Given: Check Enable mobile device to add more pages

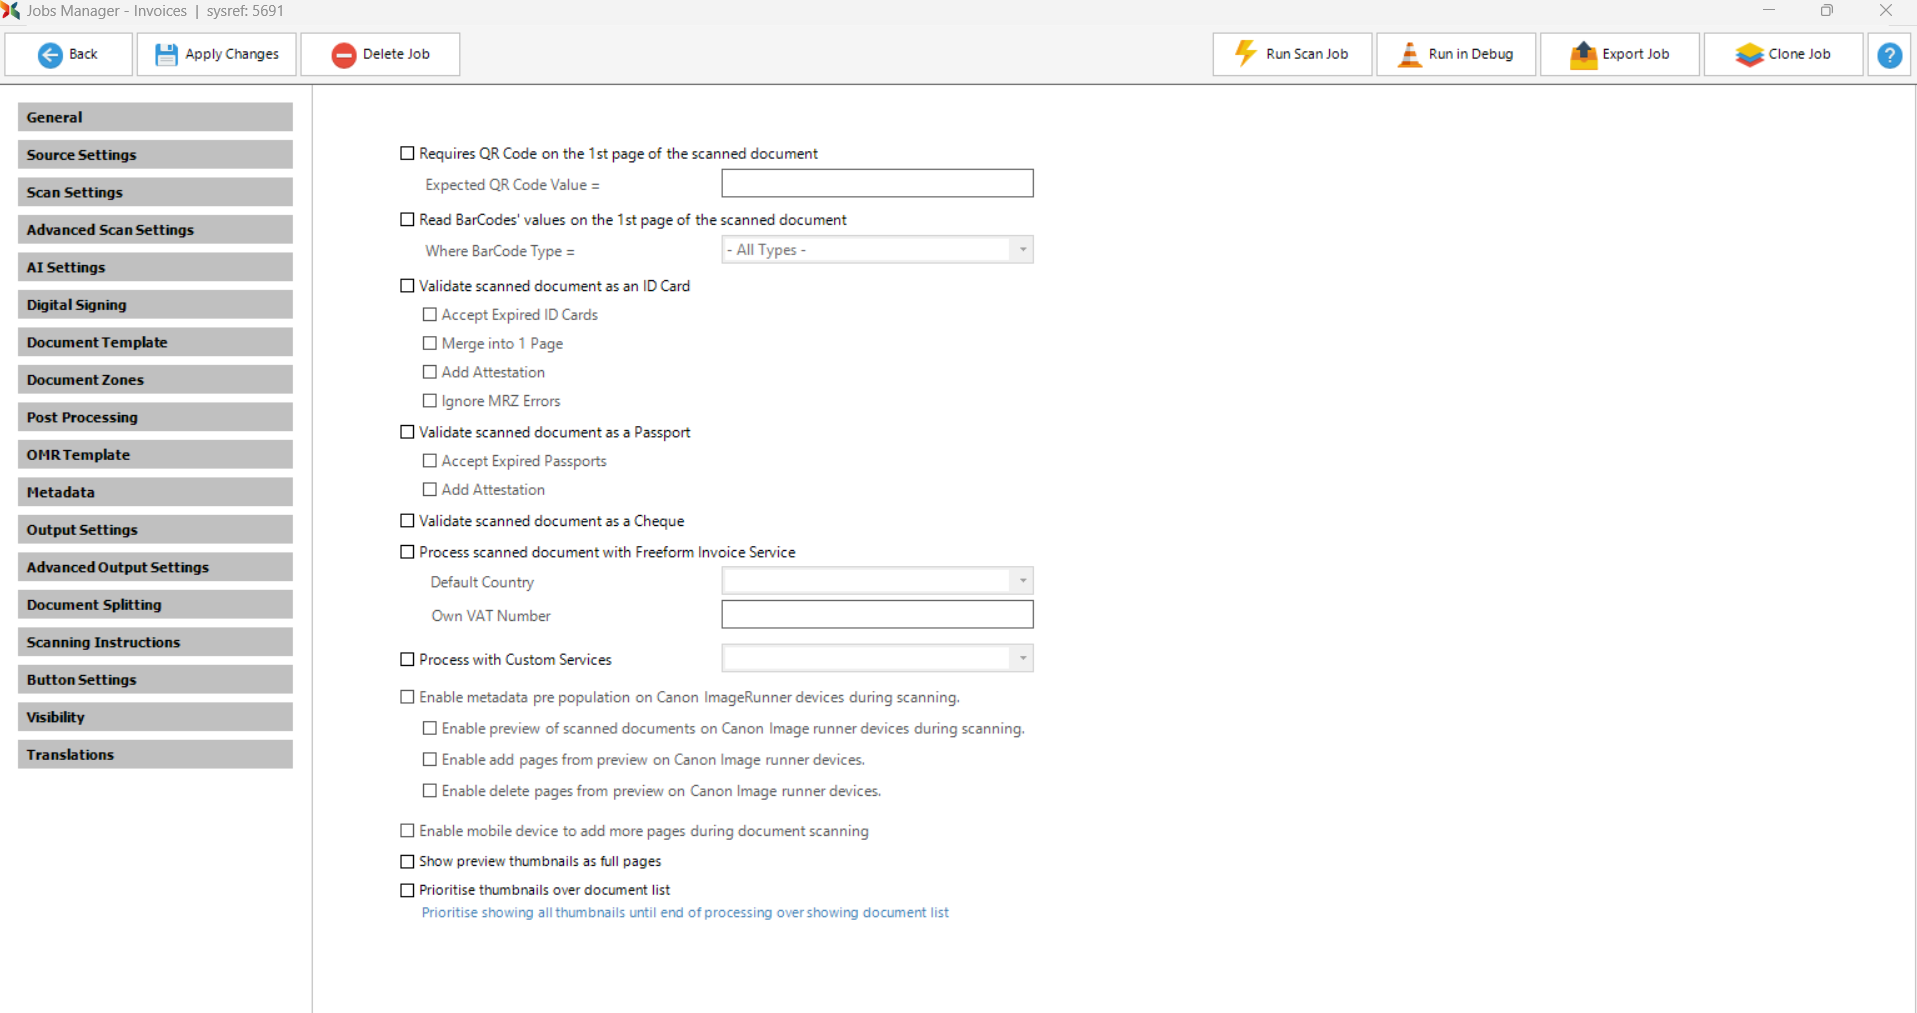Looking at the screenshot, I should pyautogui.click(x=407, y=831).
